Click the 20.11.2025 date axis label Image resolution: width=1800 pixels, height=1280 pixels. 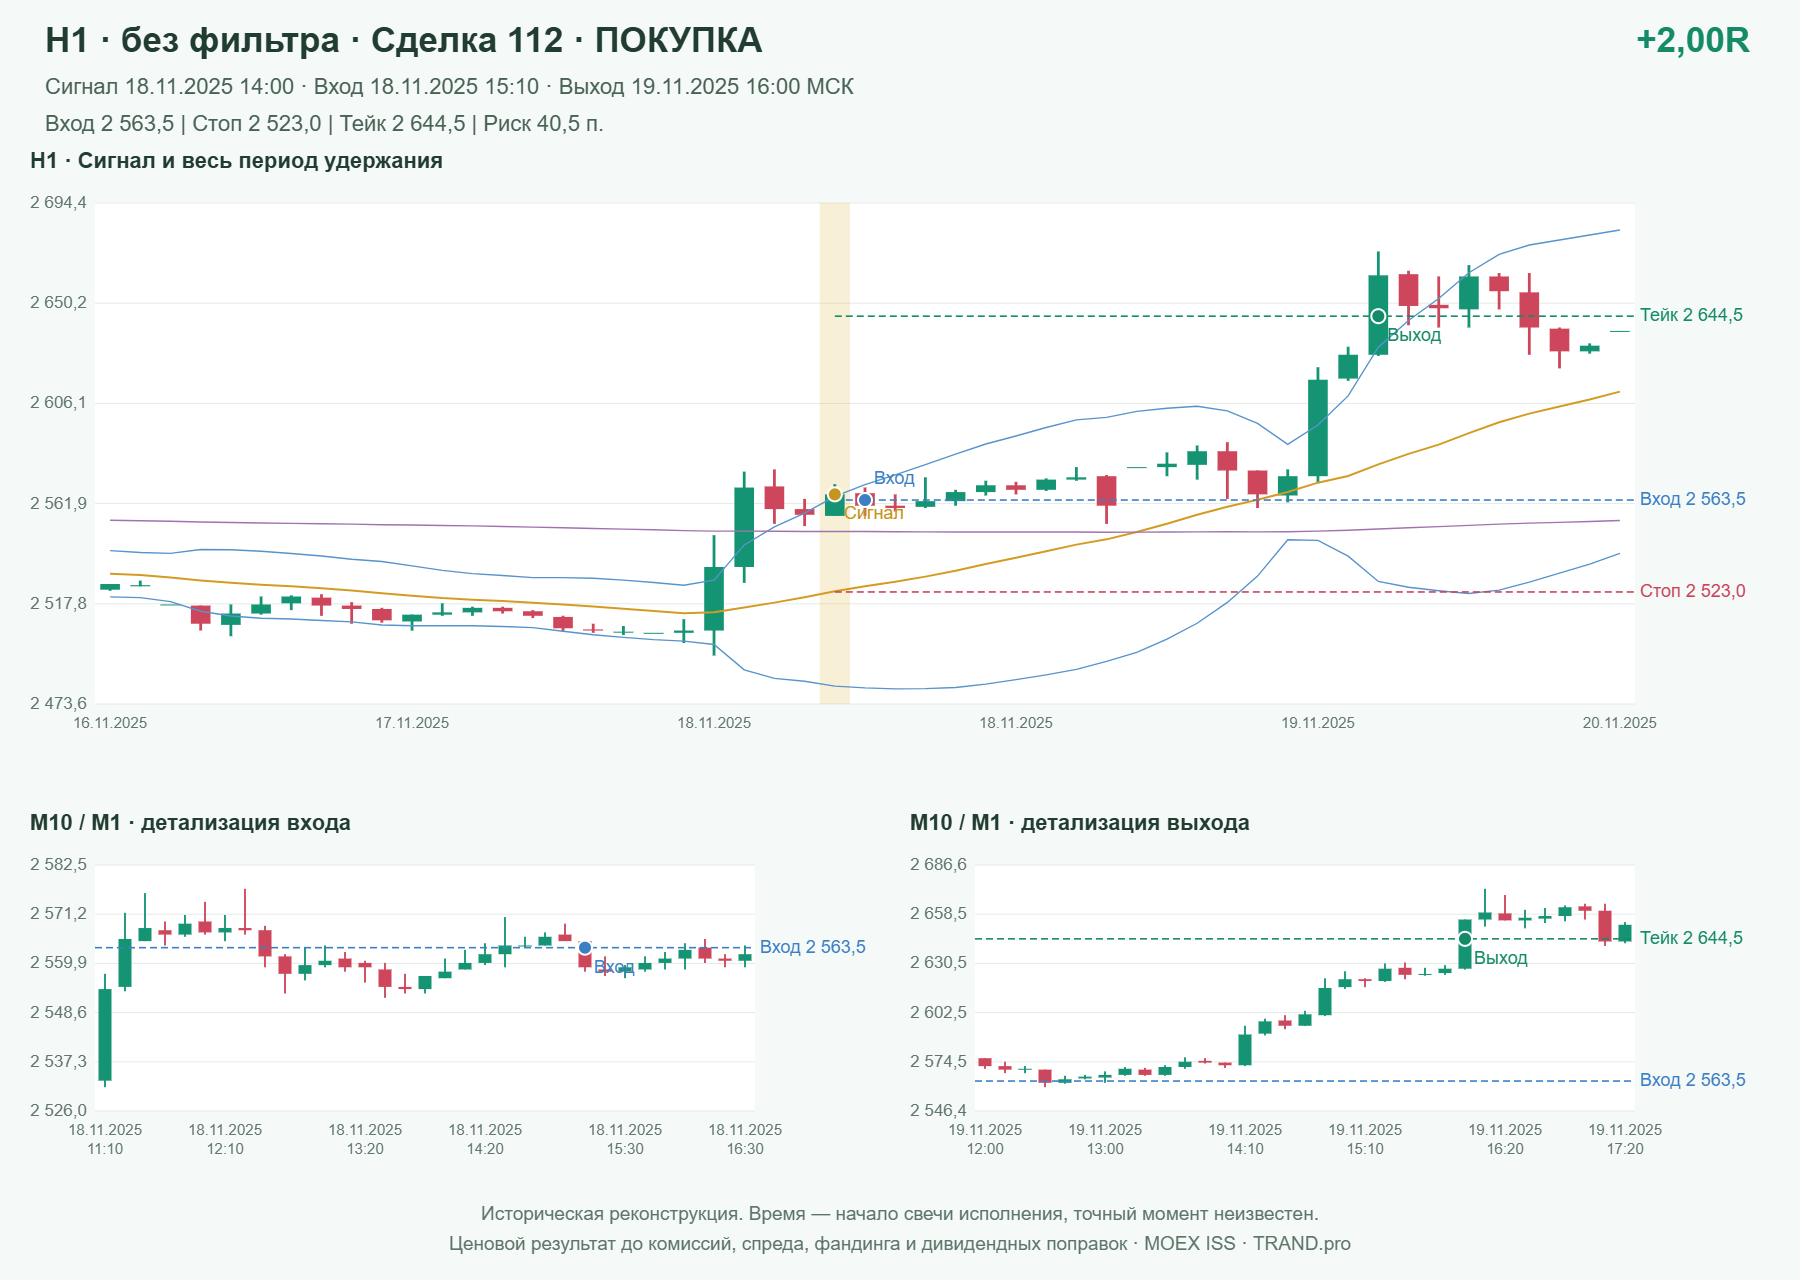point(1619,723)
